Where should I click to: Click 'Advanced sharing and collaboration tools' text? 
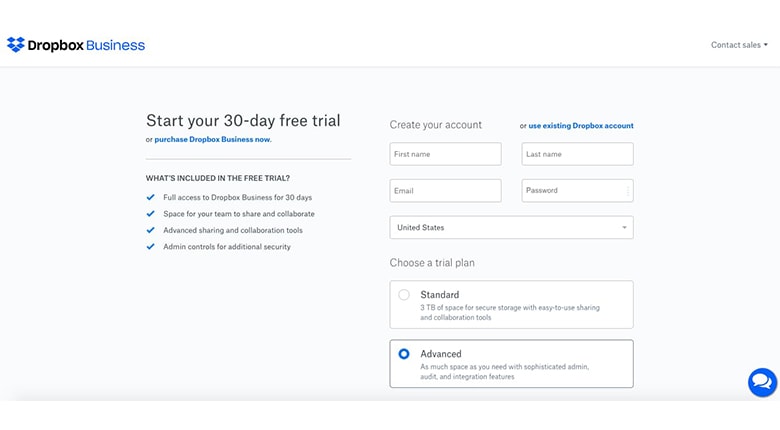(233, 230)
